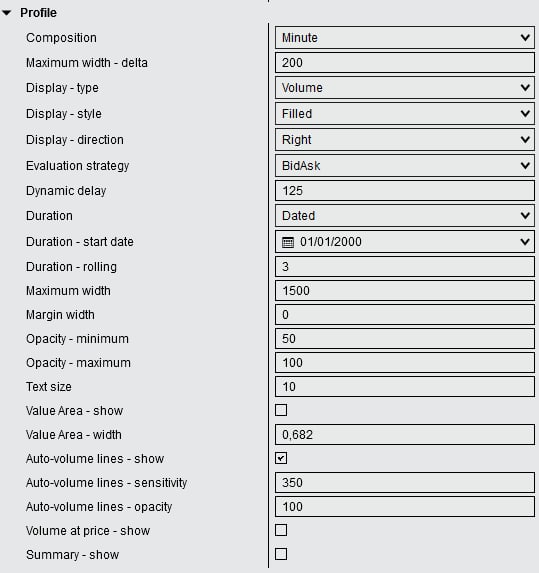The width and height of the screenshot is (539, 573).
Task: Open Evaluation strategy dropdown showing BidAsk
Action: (405, 166)
